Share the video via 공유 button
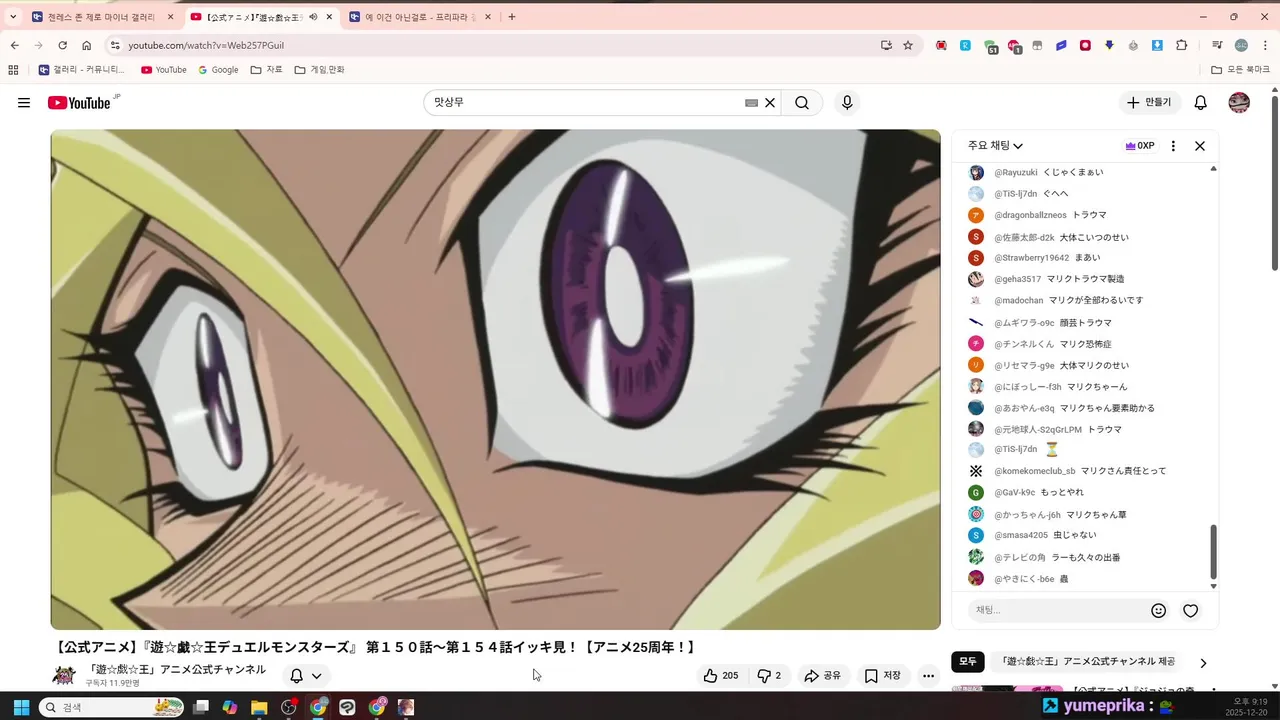1280x720 pixels. (823, 676)
